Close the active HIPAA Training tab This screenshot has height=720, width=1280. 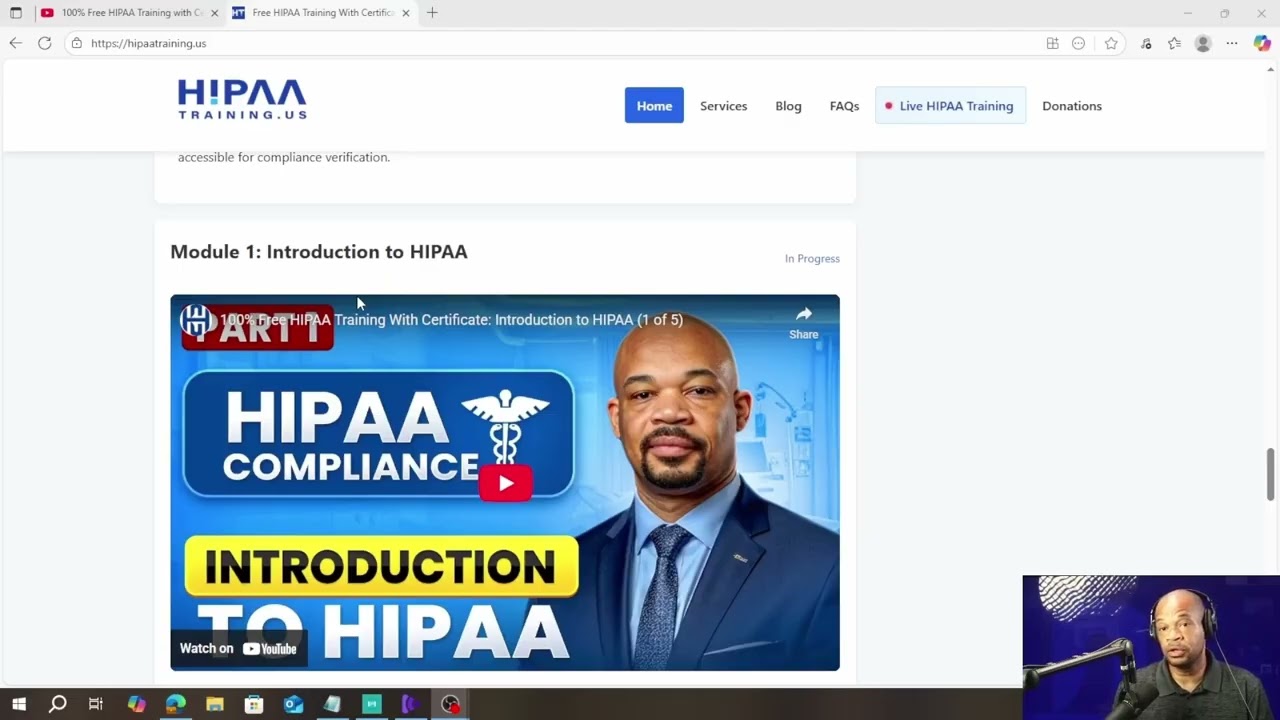(406, 13)
